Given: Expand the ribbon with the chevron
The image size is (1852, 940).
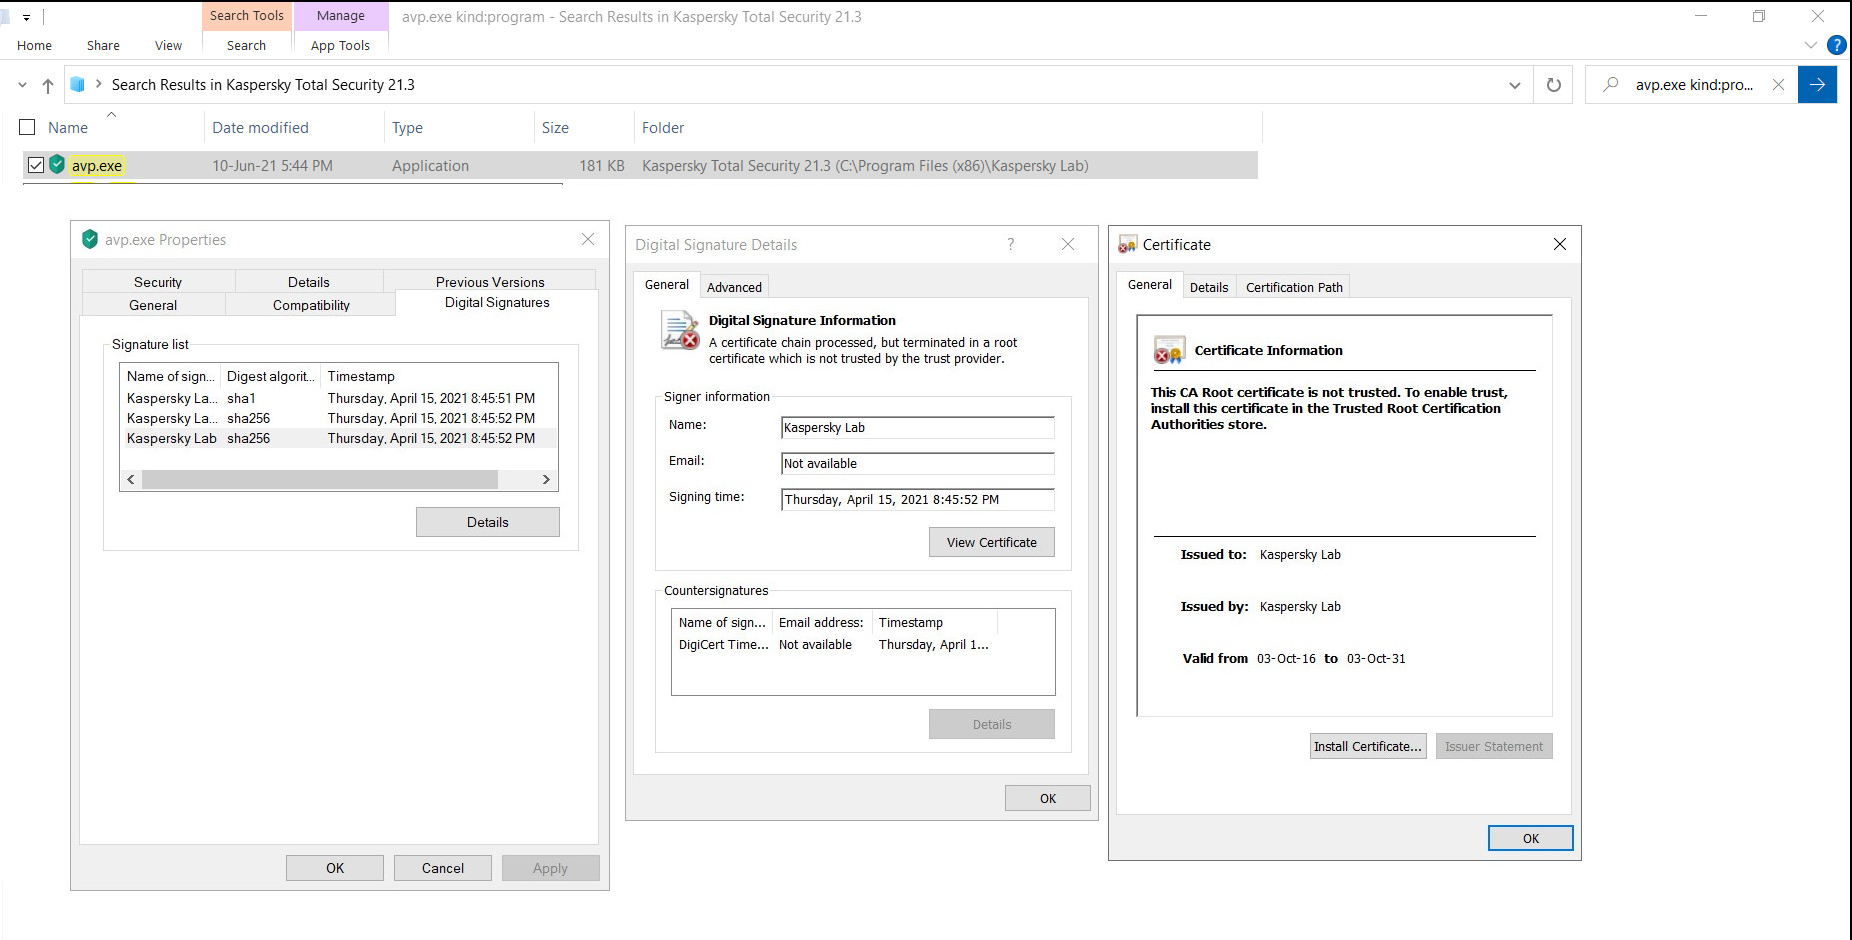Looking at the screenshot, I should 1810,45.
